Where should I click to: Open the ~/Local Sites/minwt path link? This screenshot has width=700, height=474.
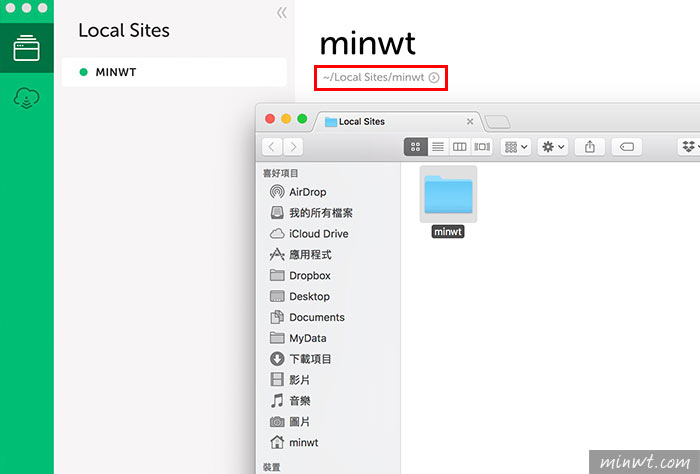[373, 77]
